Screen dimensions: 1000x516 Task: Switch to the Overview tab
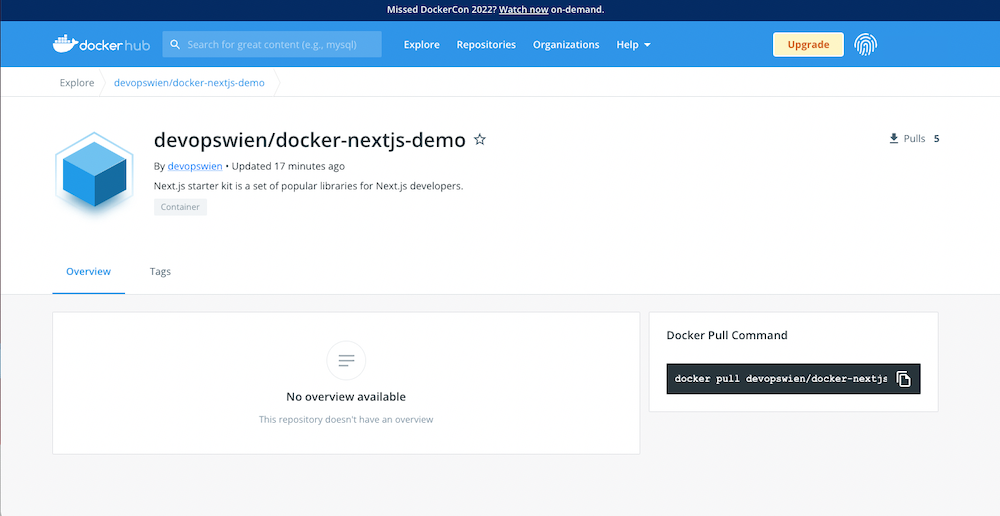pyautogui.click(x=89, y=272)
